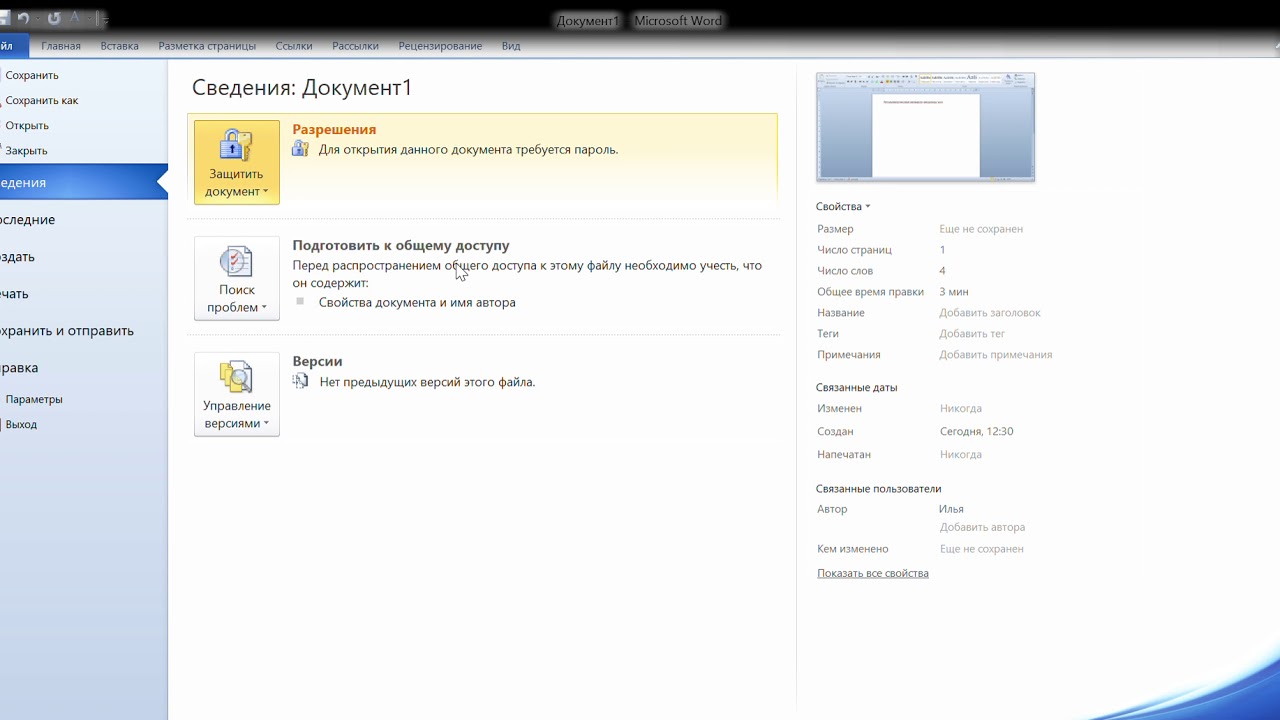Click the Разрешения heading
The image size is (1280, 720).
click(x=334, y=129)
